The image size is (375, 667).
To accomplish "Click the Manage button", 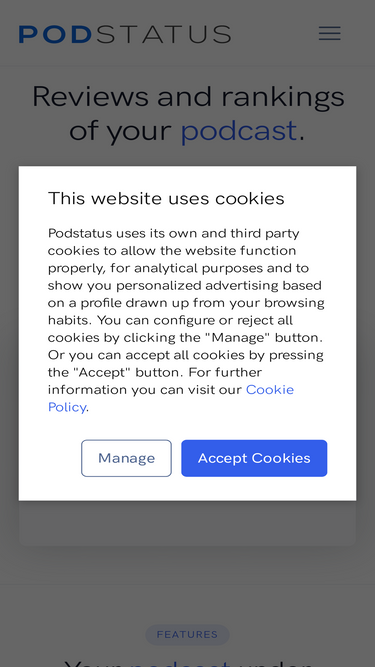I will click(126, 458).
